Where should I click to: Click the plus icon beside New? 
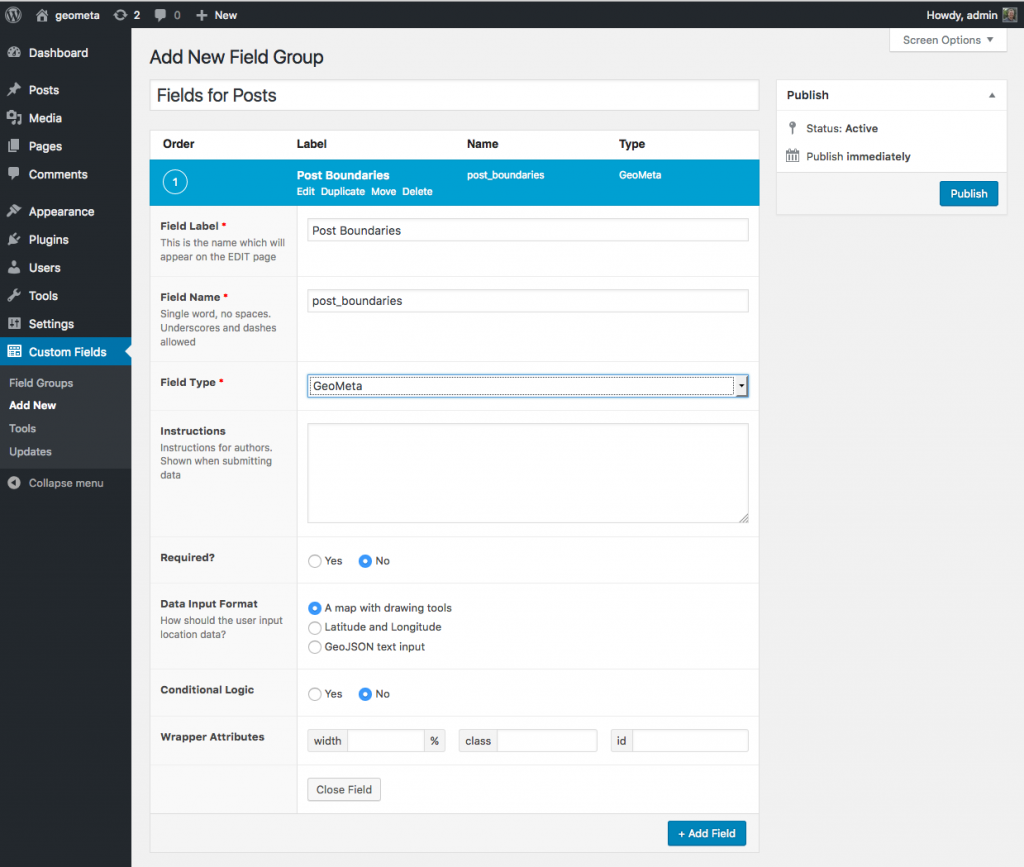[202, 15]
